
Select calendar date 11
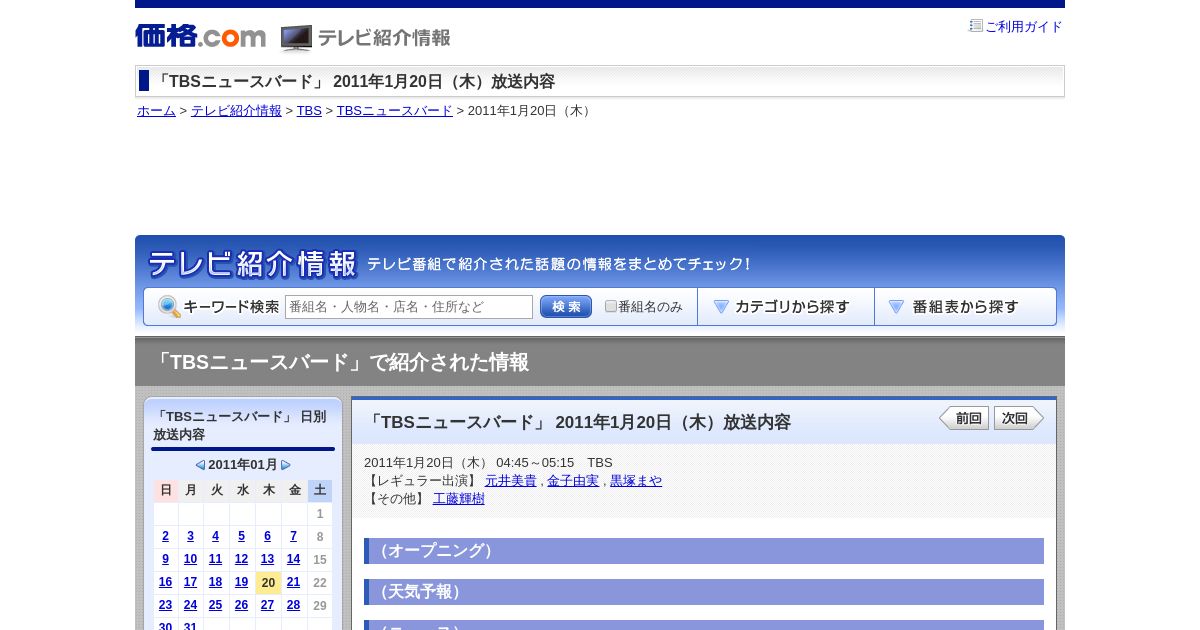pyautogui.click(x=215, y=559)
